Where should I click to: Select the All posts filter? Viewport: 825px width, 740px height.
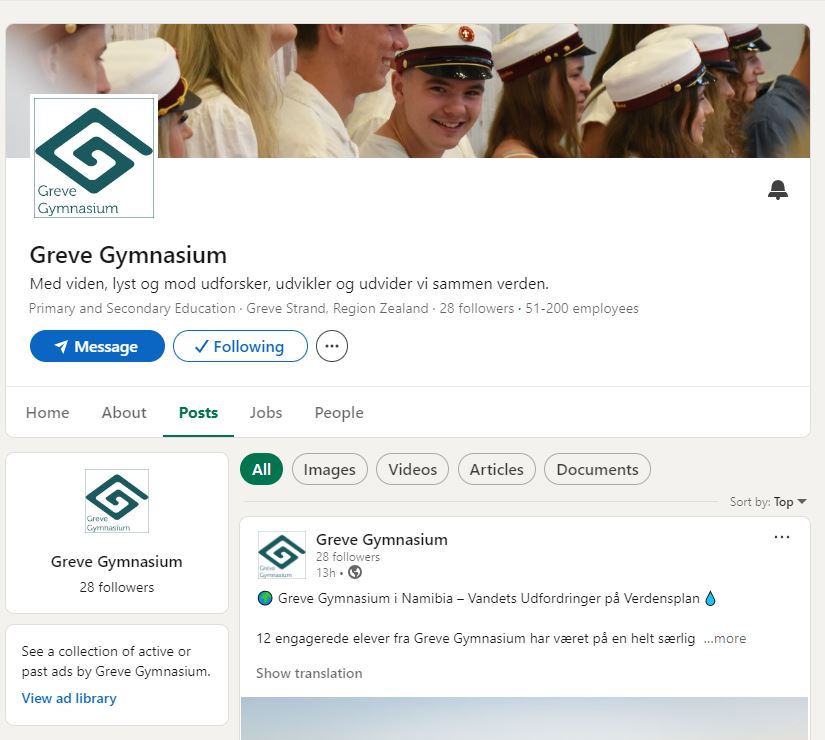click(262, 469)
